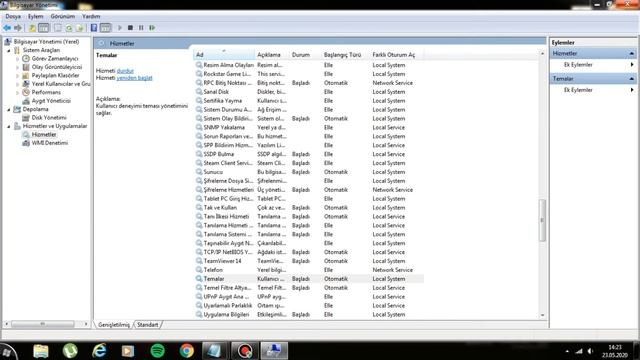Viewport: 640px width, 360px height.
Task: Click the Forward arrow in toolbar
Action: 18,28
